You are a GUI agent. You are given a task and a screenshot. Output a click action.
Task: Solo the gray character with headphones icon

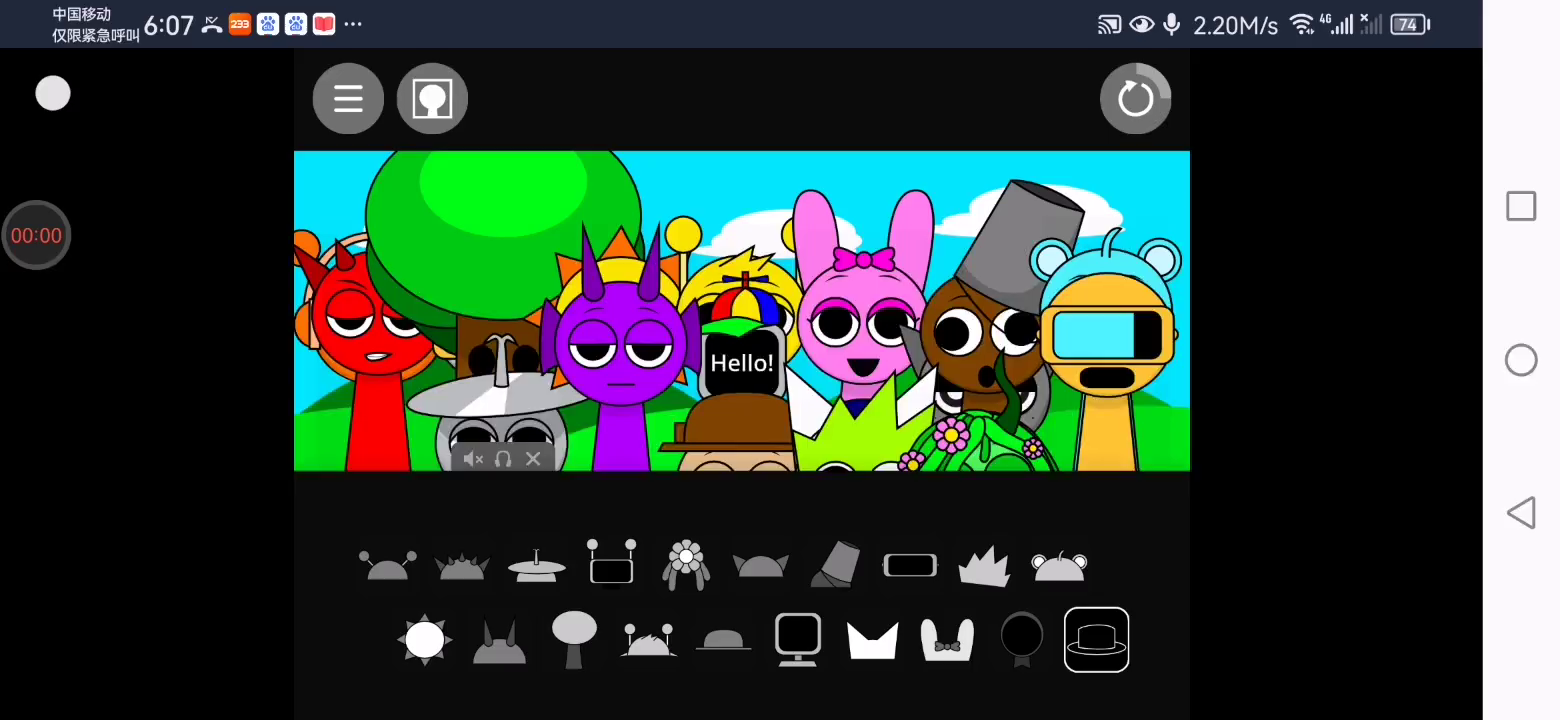pos(503,459)
